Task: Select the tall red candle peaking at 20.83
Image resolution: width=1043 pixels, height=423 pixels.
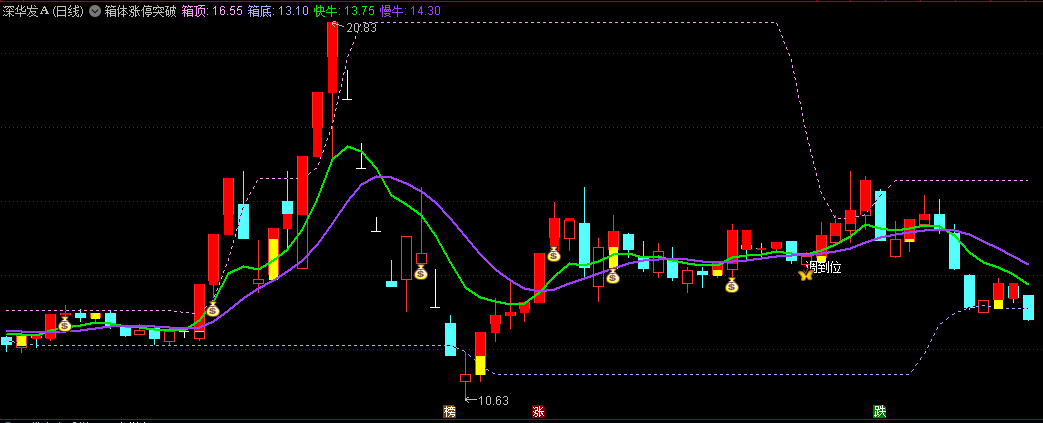Action: click(333, 58)
